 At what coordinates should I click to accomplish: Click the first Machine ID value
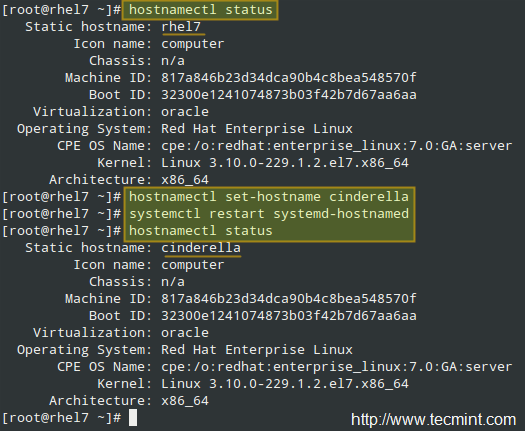tap(289, 78)
